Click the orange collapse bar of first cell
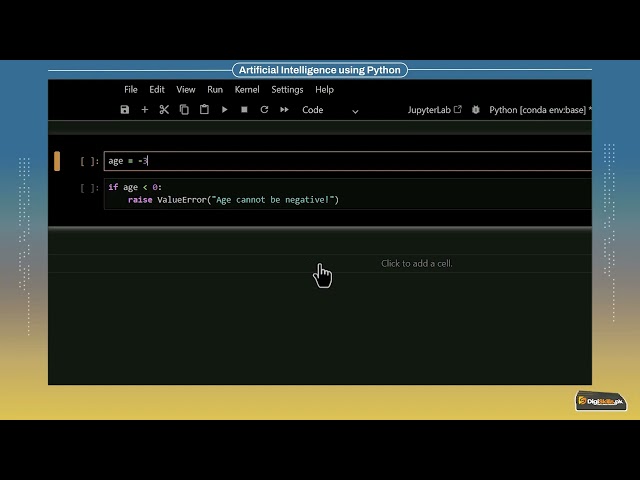 pyautogui.click(x=57, y=161)
